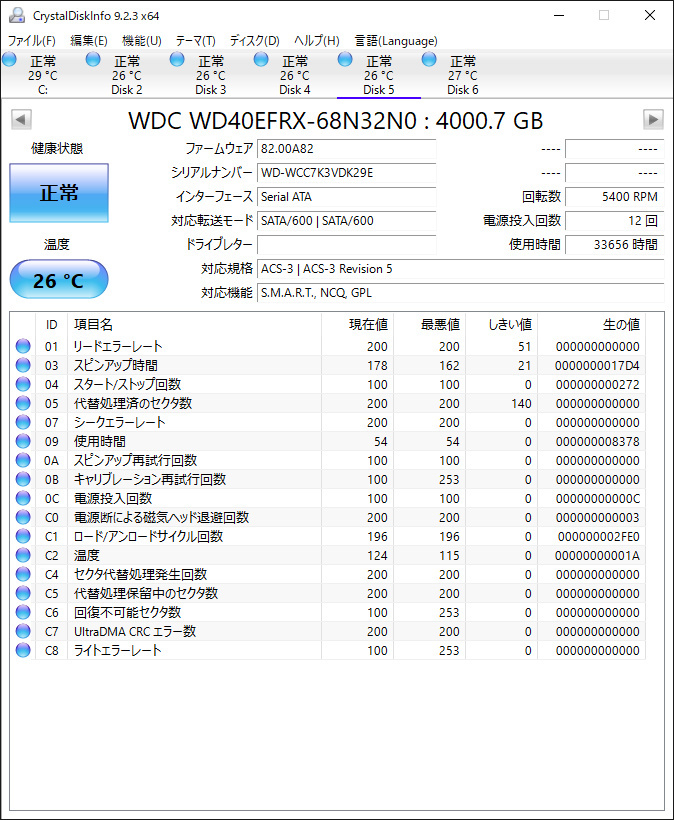Click status icon for ID C8 row
Image resolution: width=674 pixels, height=820 pixels.
tap(23, 650)
